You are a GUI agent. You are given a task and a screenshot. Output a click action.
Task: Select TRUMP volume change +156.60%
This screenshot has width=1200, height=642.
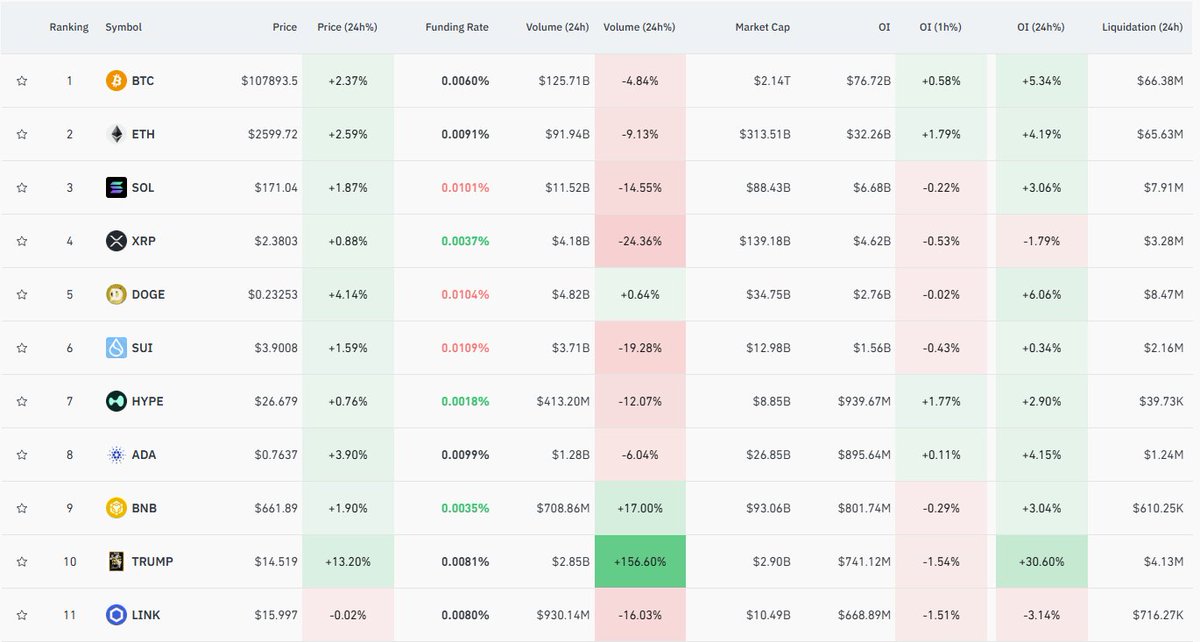[x=640, y=562]
